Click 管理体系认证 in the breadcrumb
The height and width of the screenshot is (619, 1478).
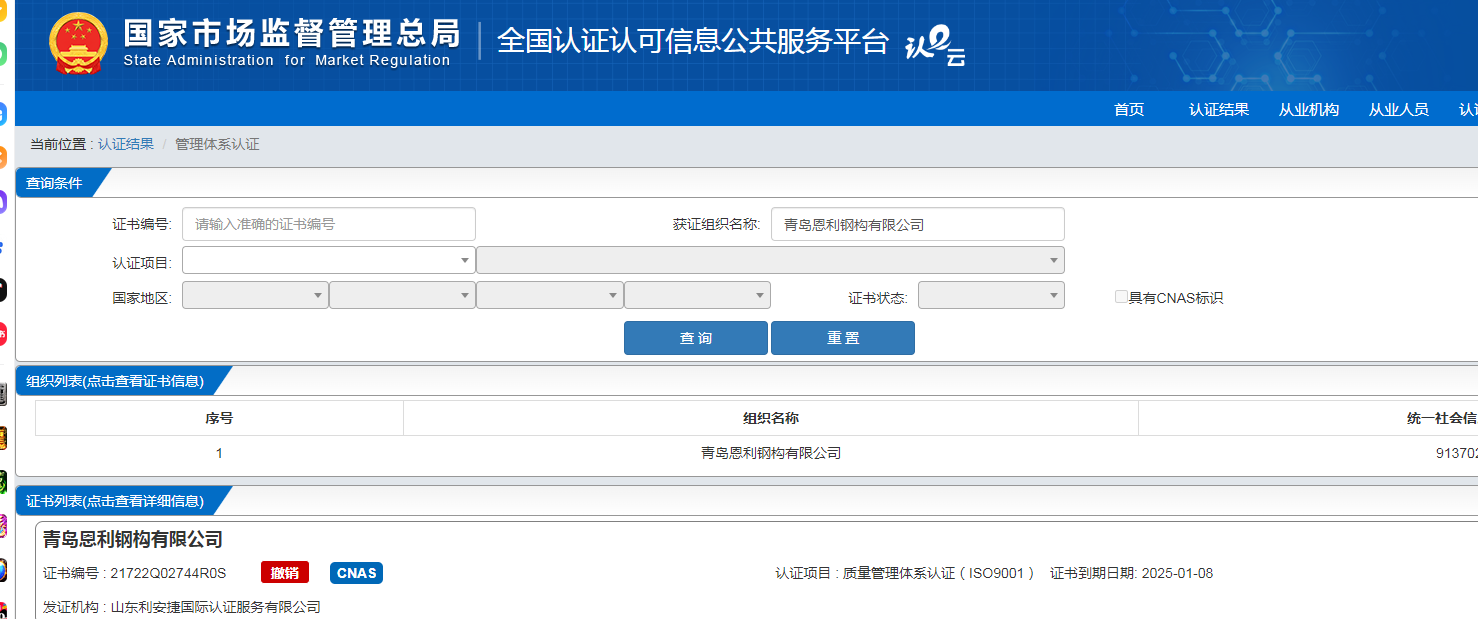click(217, 144)
